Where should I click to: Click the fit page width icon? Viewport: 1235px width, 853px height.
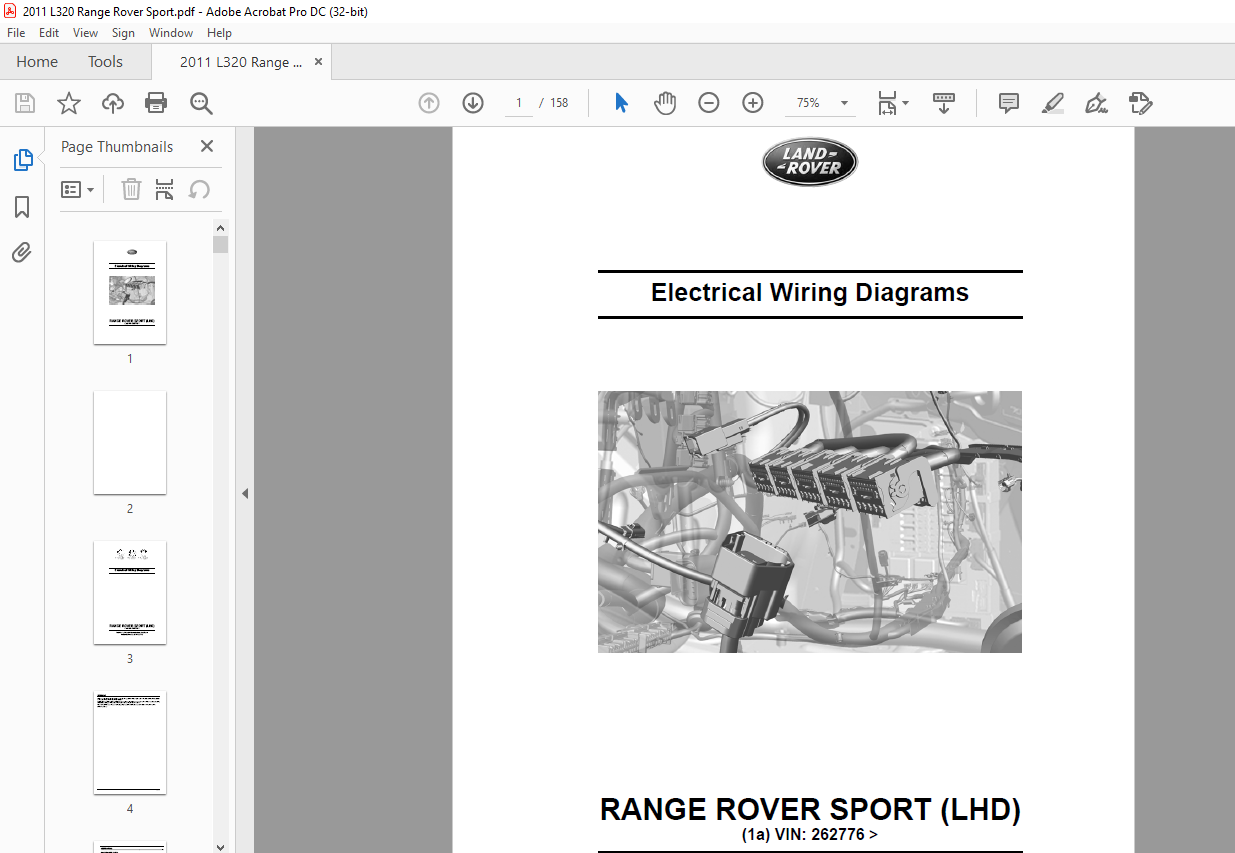coord(887,103)
